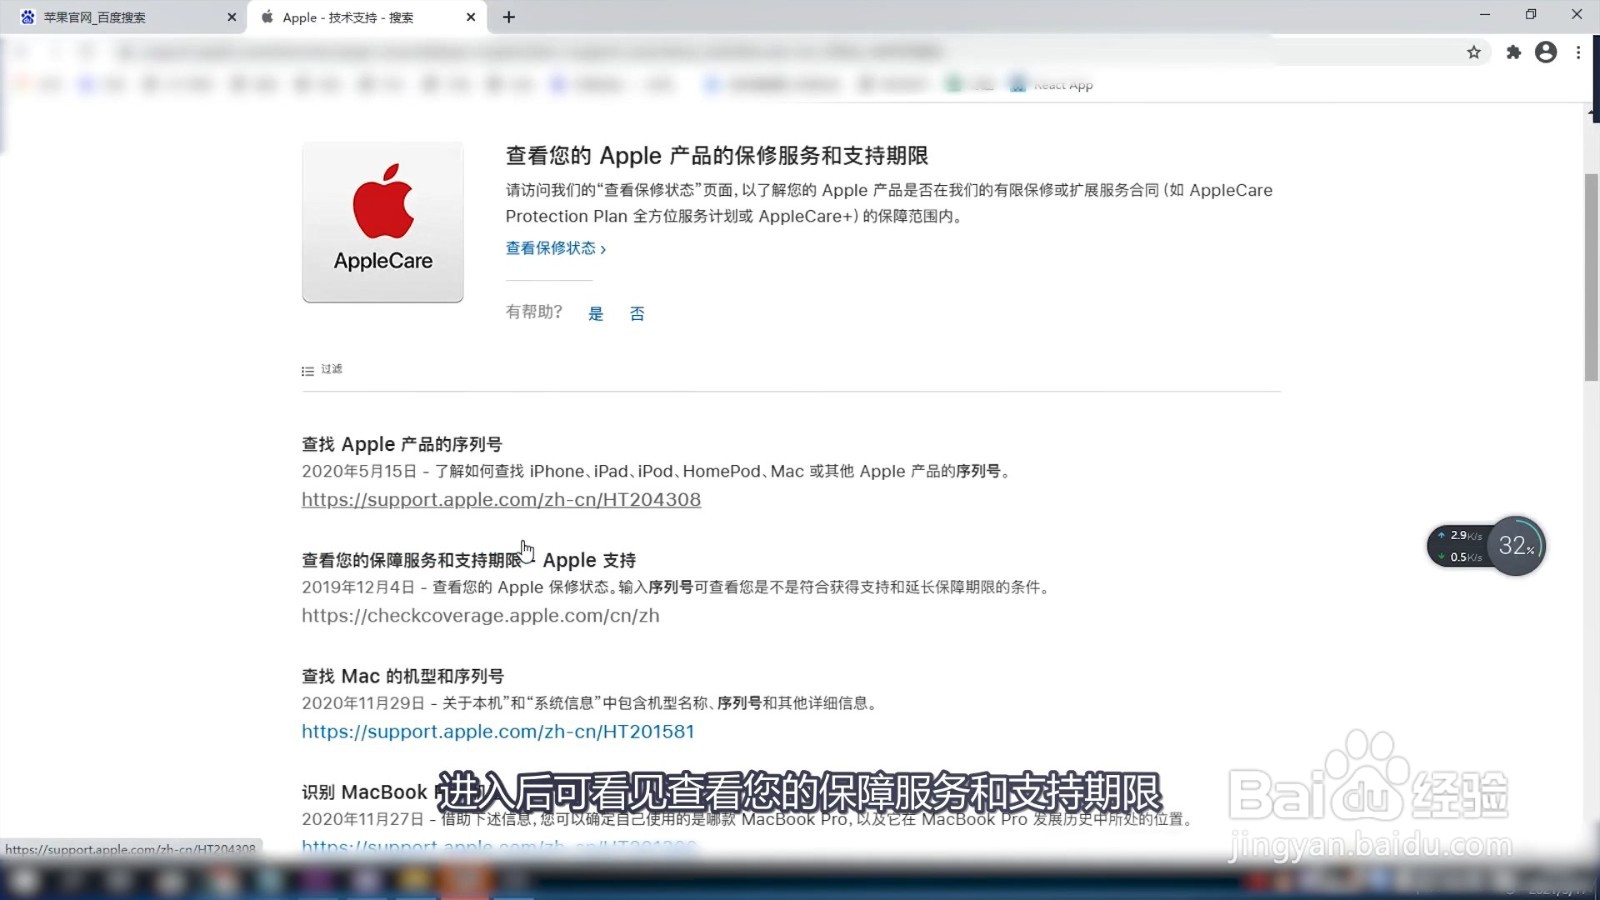Follow the support.apple.com HT201581 URL

pos(498,731)
